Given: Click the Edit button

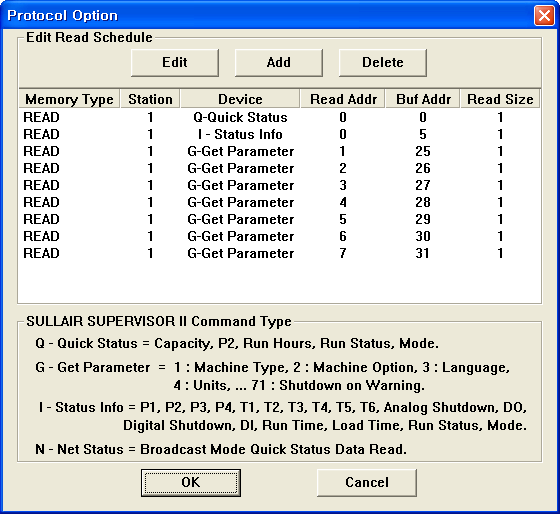Looking at the screenshot, I should (175, 63).
